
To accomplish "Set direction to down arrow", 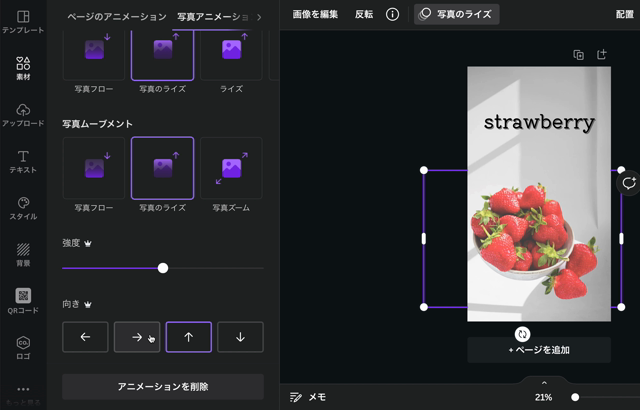I will (x=240, y=337).
